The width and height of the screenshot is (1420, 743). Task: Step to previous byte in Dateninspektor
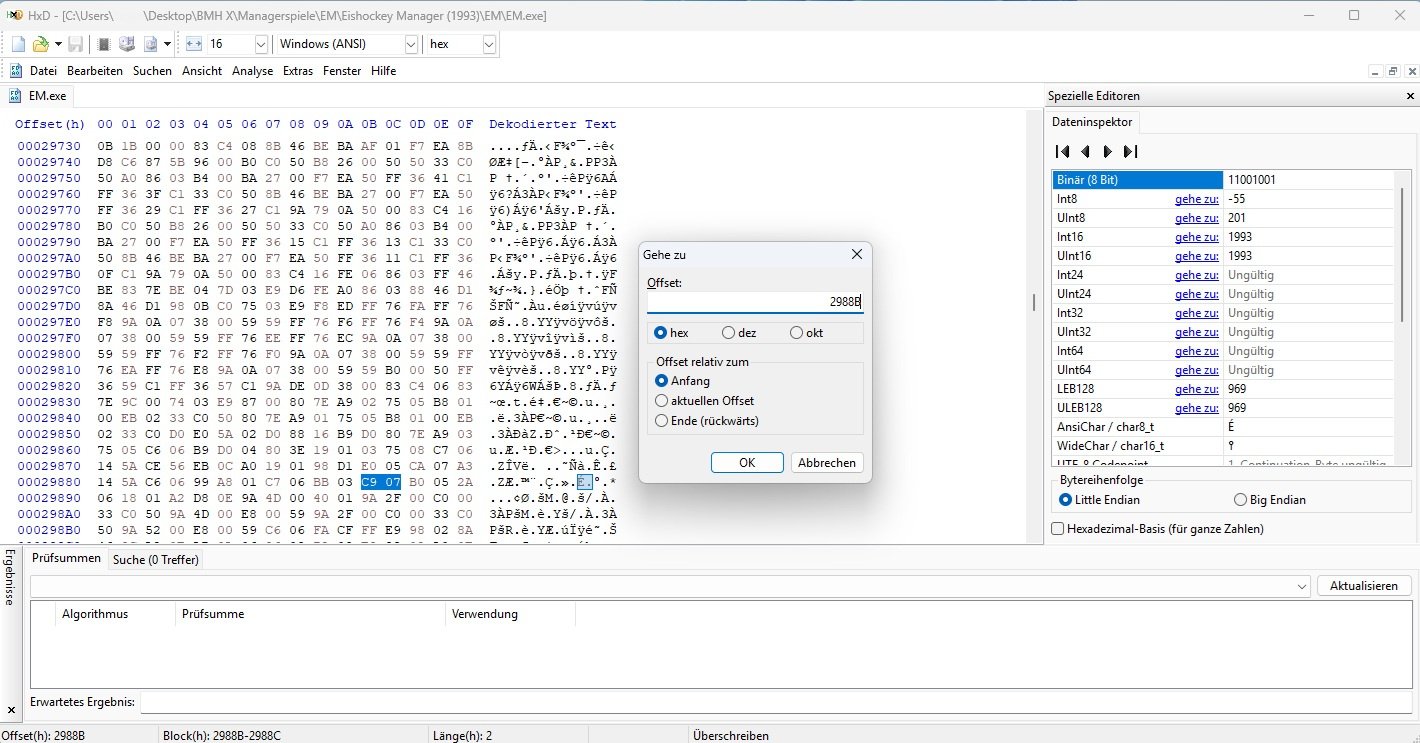click(x=1085, y=152)
